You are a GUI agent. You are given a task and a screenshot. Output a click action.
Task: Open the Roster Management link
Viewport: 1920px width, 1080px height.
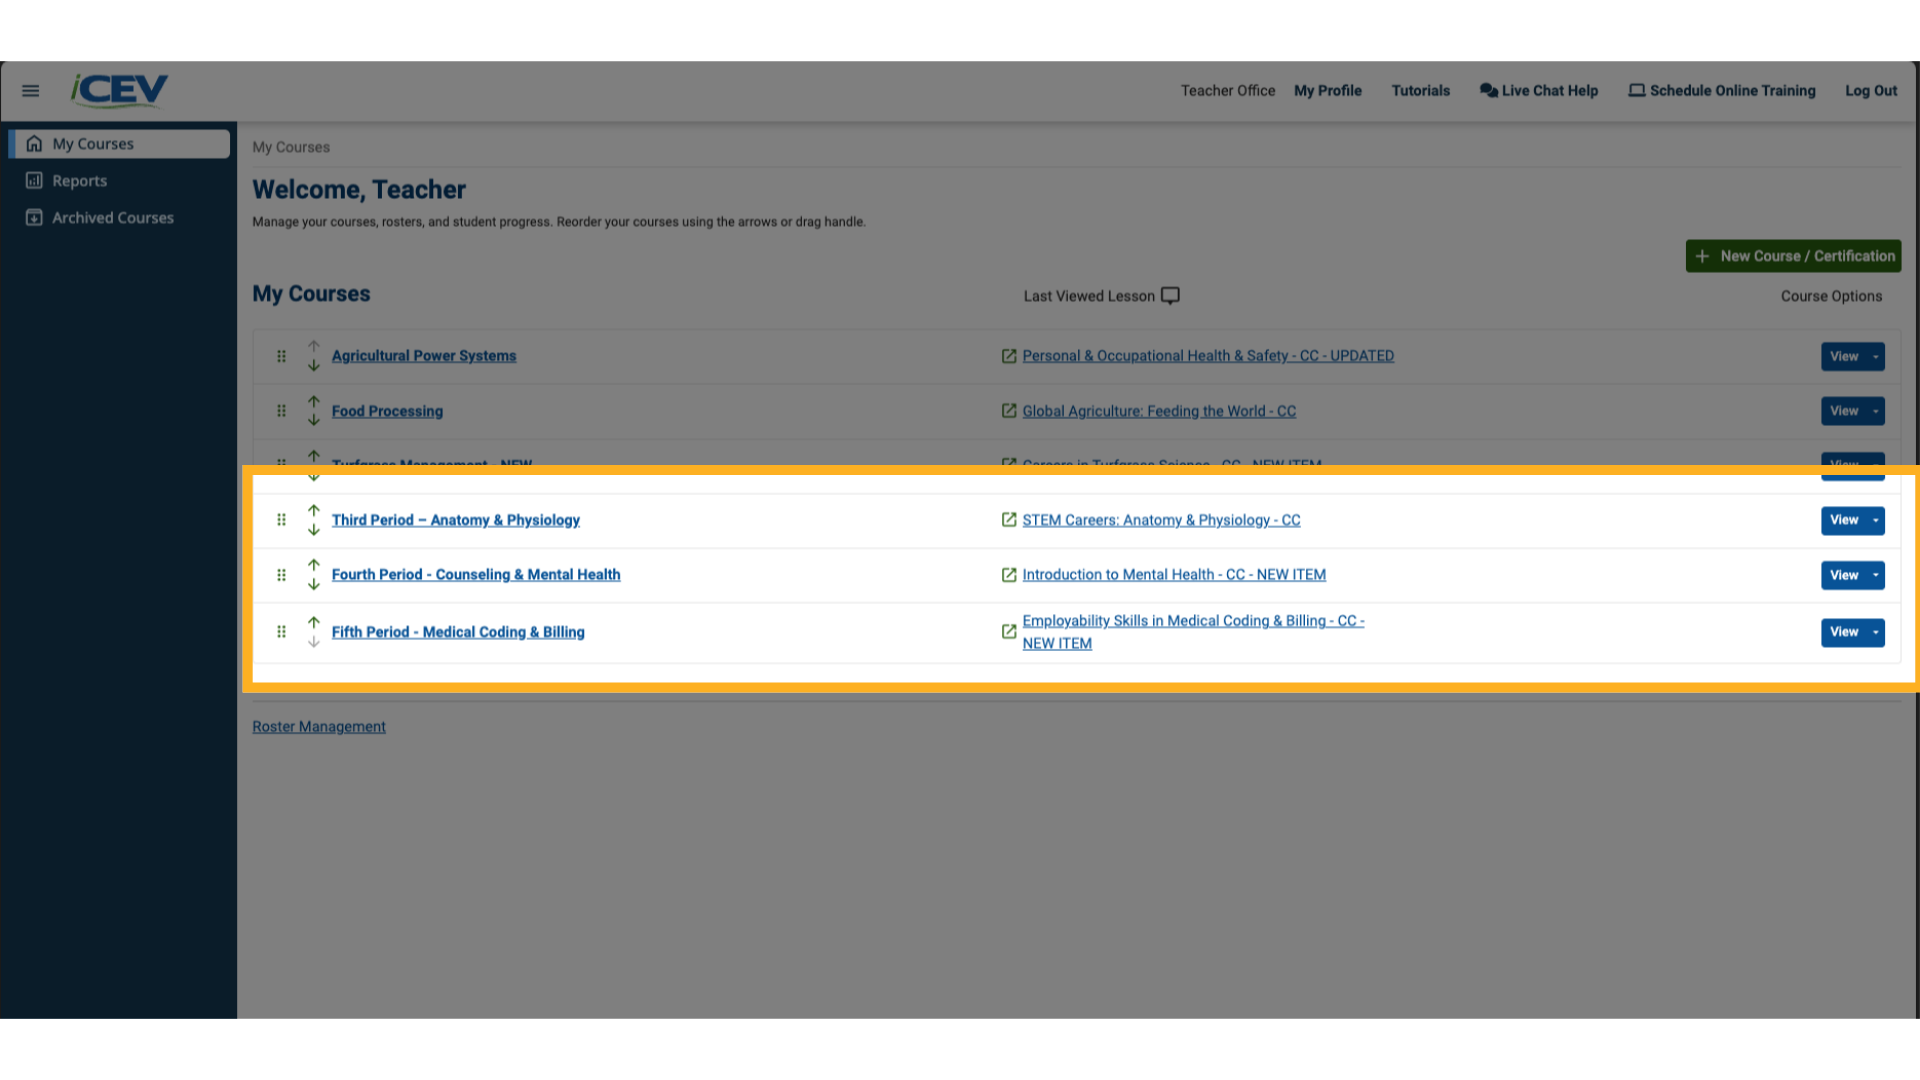(318, 726)
